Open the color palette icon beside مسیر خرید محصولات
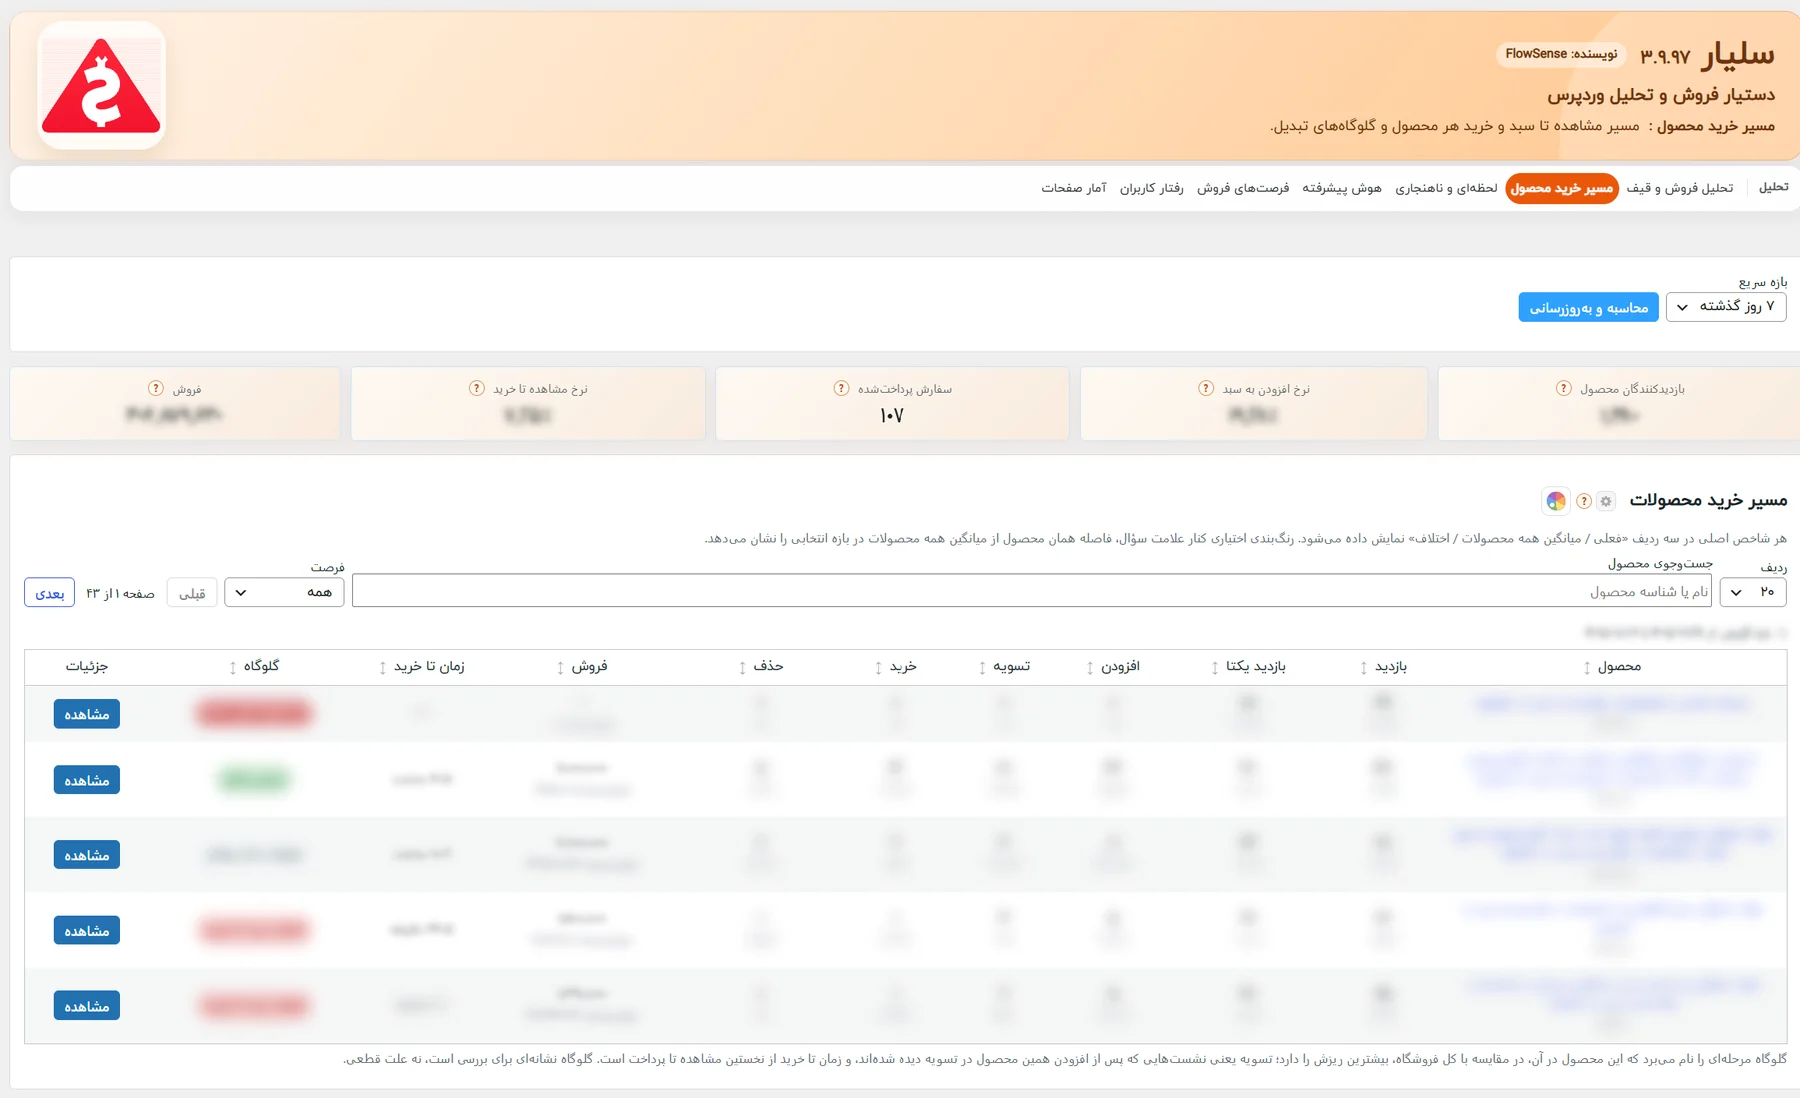 (1556, 501)
